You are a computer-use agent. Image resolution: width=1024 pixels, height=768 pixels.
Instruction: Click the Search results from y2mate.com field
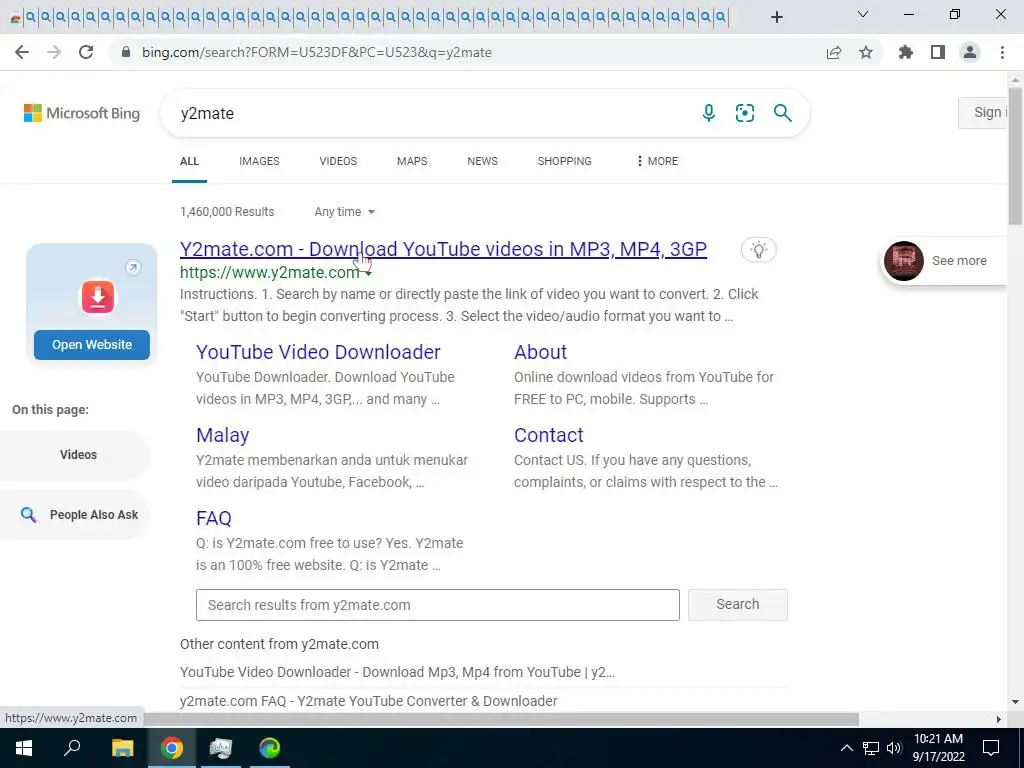(438, 605)
